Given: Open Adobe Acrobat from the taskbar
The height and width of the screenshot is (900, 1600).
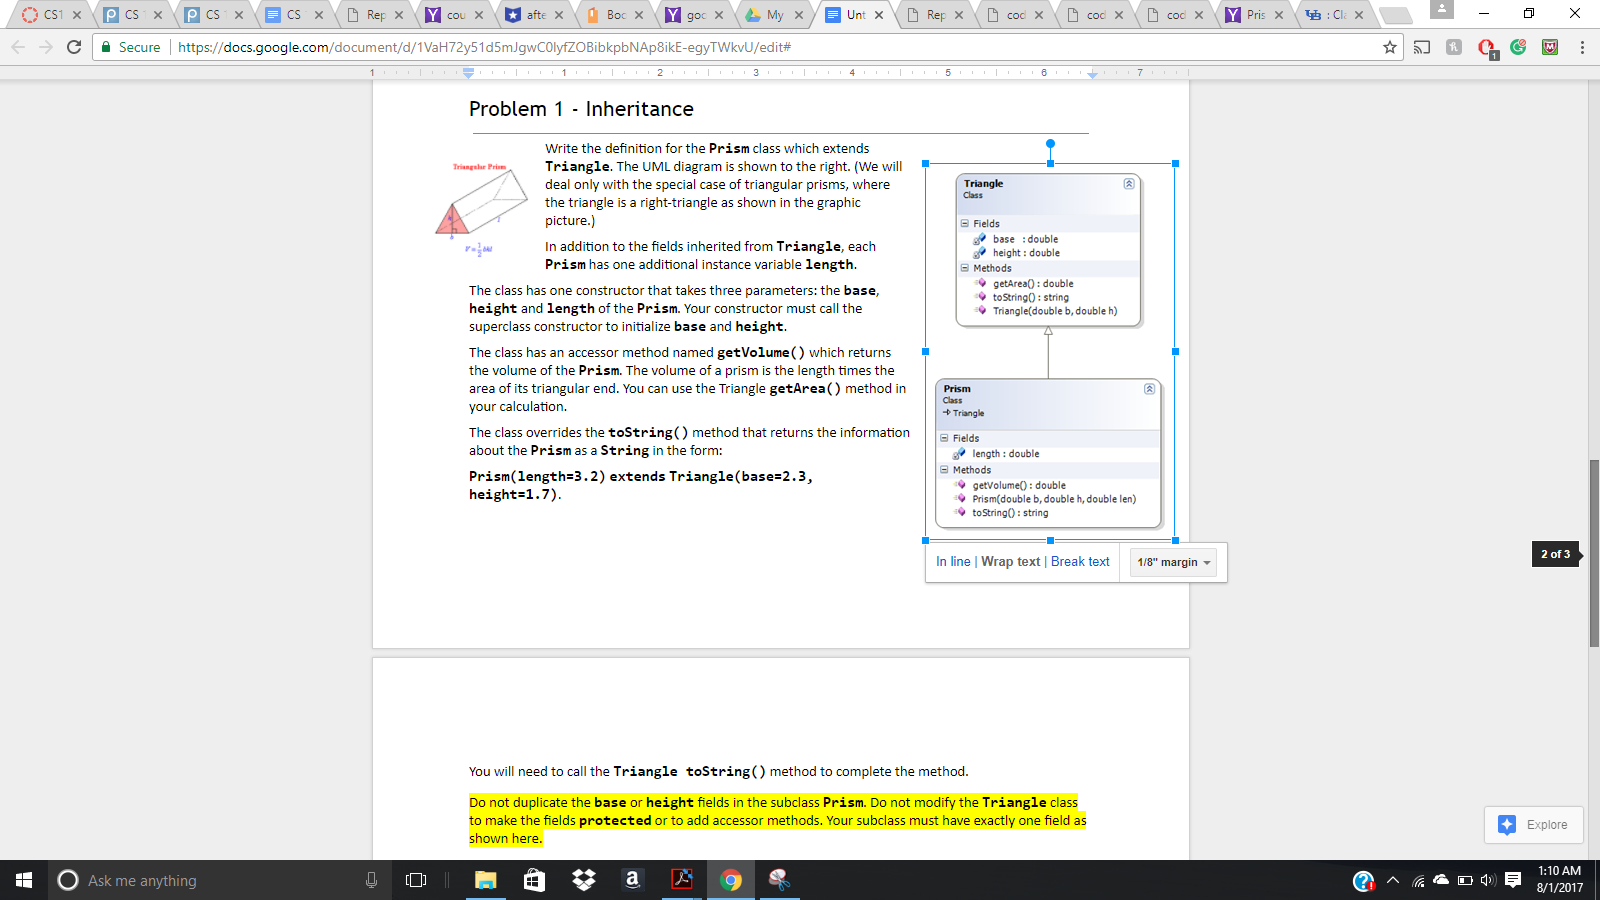Looking at the screenshot, I should (x=682, y=880).
